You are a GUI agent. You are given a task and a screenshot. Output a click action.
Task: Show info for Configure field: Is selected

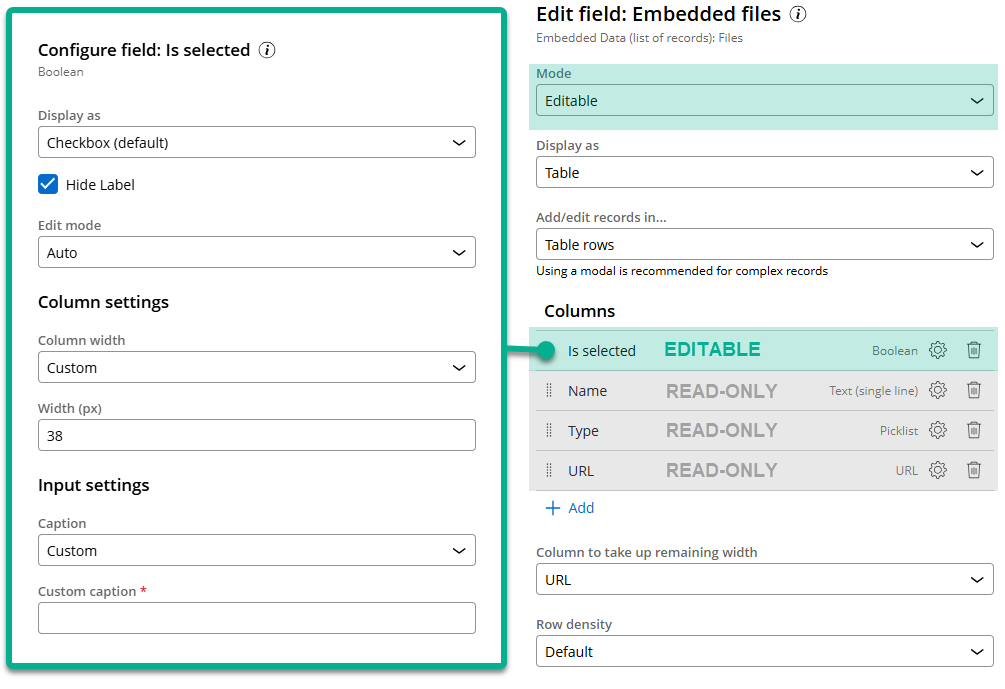(x=267, y=50)
